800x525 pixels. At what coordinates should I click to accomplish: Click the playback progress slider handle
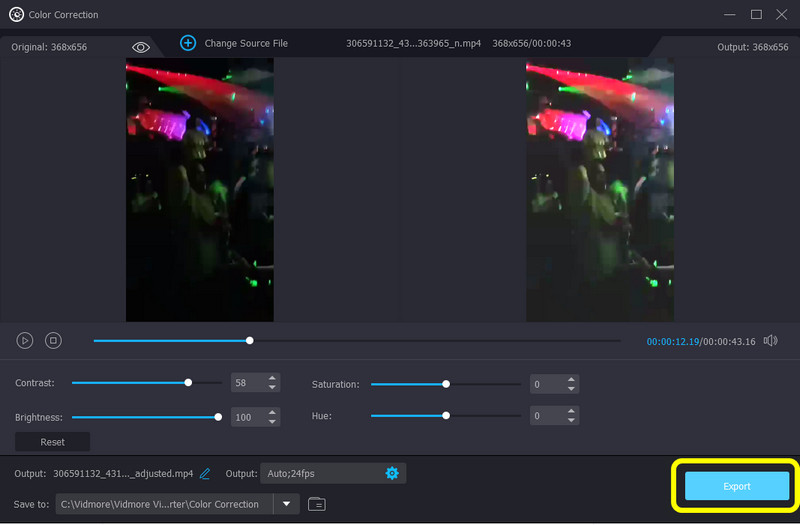click(x=249, y=340)
